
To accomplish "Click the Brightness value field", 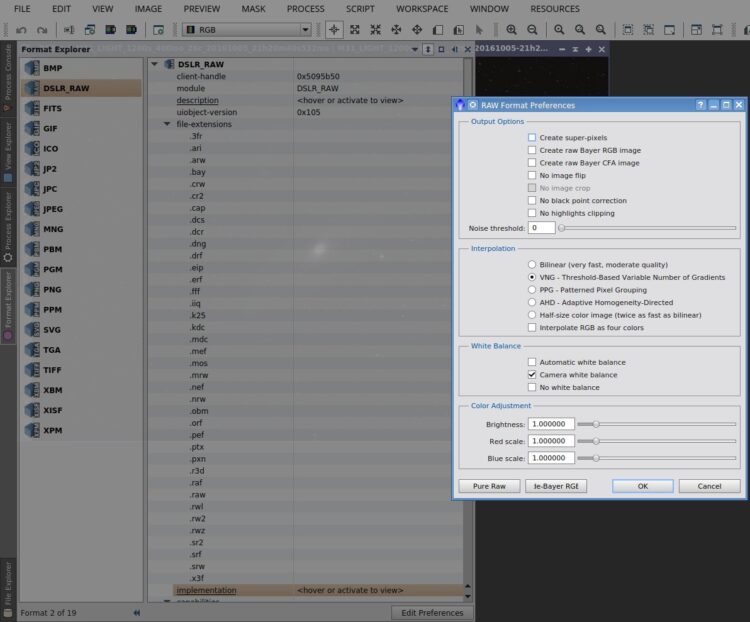I will tap(551, 424).
